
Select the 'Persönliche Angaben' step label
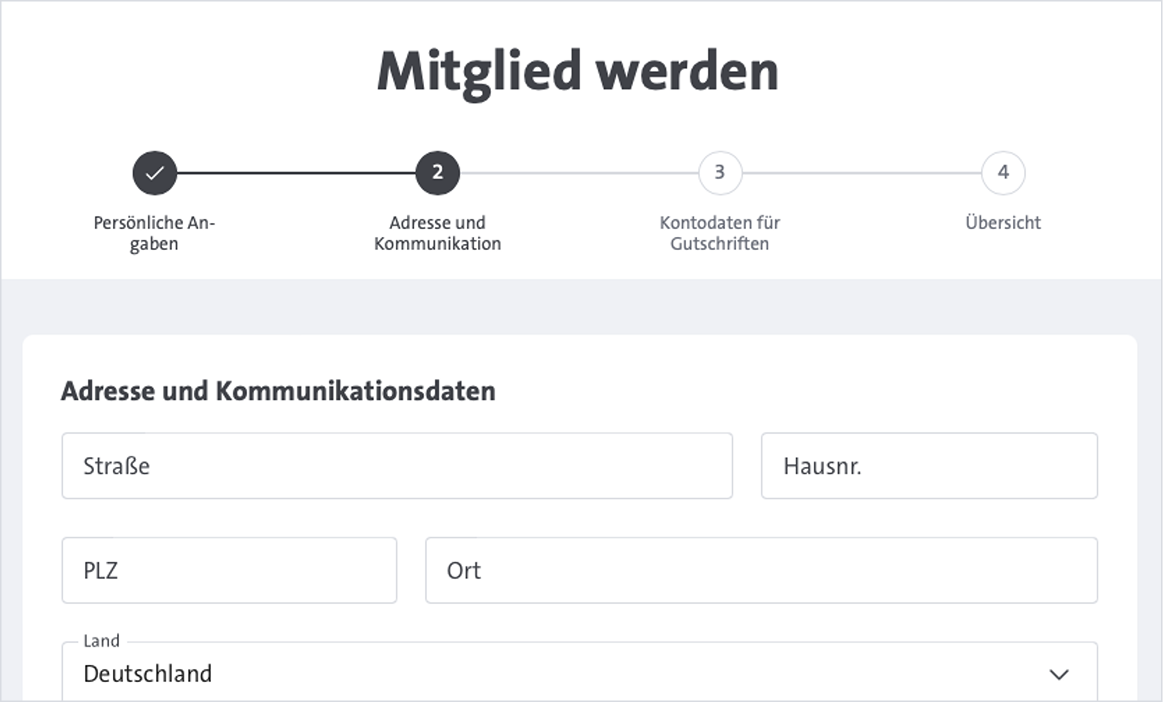[154, 233]
